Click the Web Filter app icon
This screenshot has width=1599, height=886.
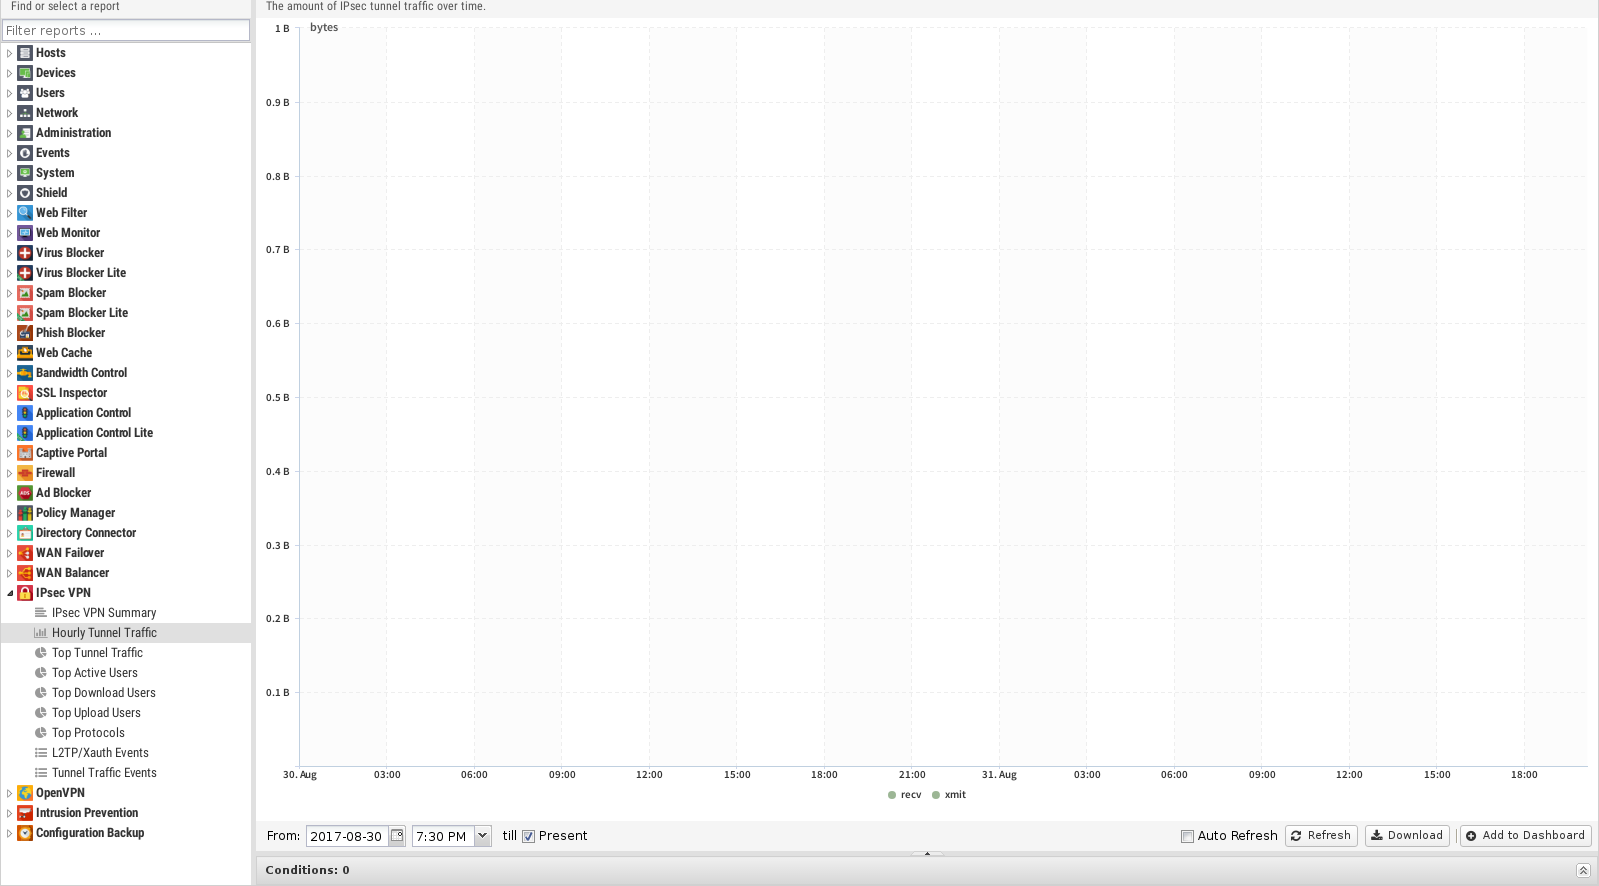[x=25, y=213]
